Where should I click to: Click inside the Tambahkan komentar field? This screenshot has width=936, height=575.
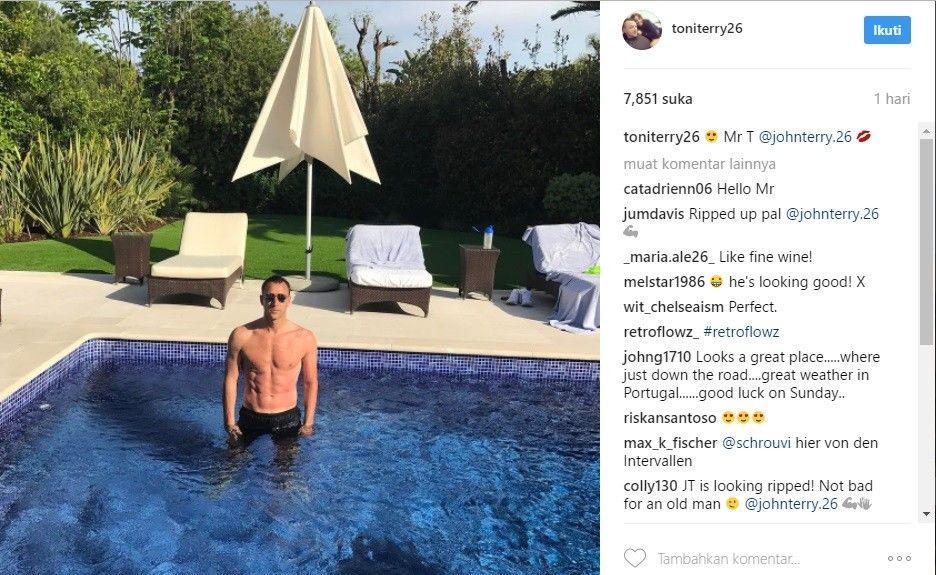(728, 559)
